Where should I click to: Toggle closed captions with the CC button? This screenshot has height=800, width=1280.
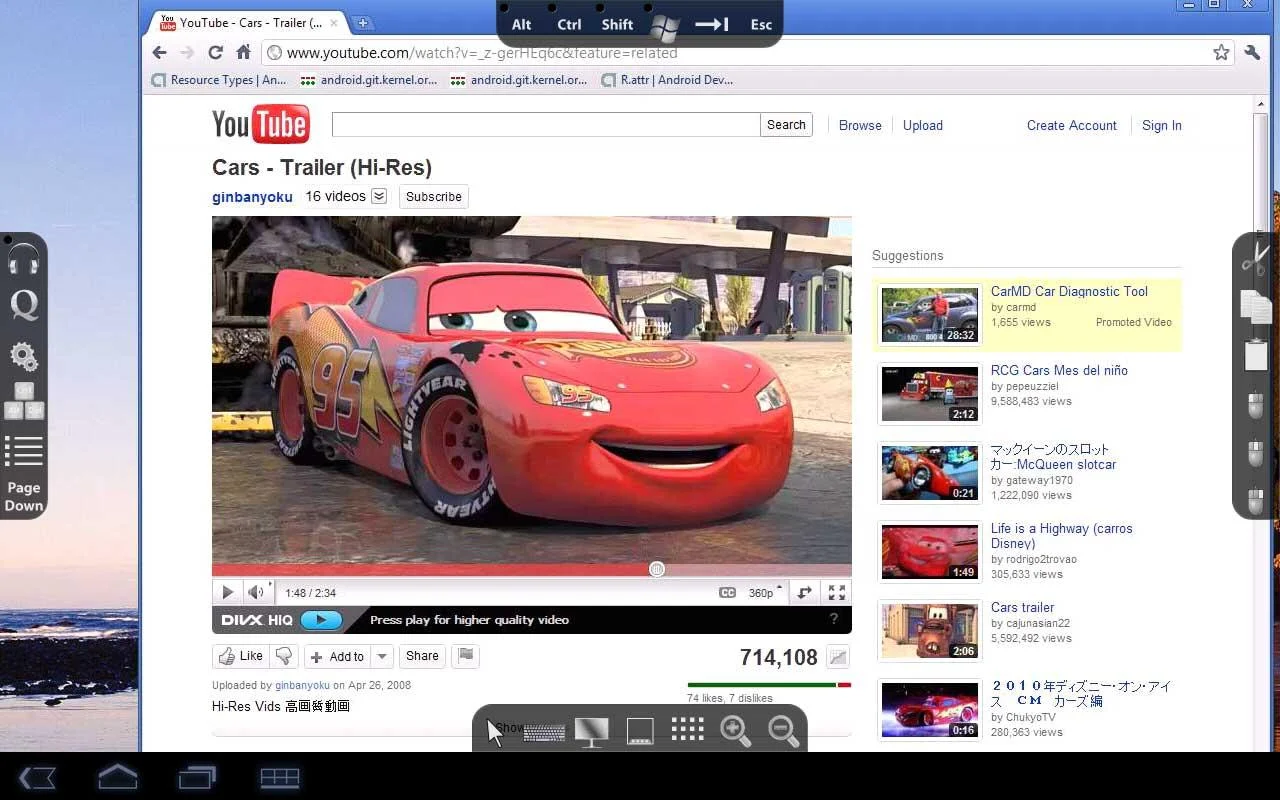click(728, 593)
